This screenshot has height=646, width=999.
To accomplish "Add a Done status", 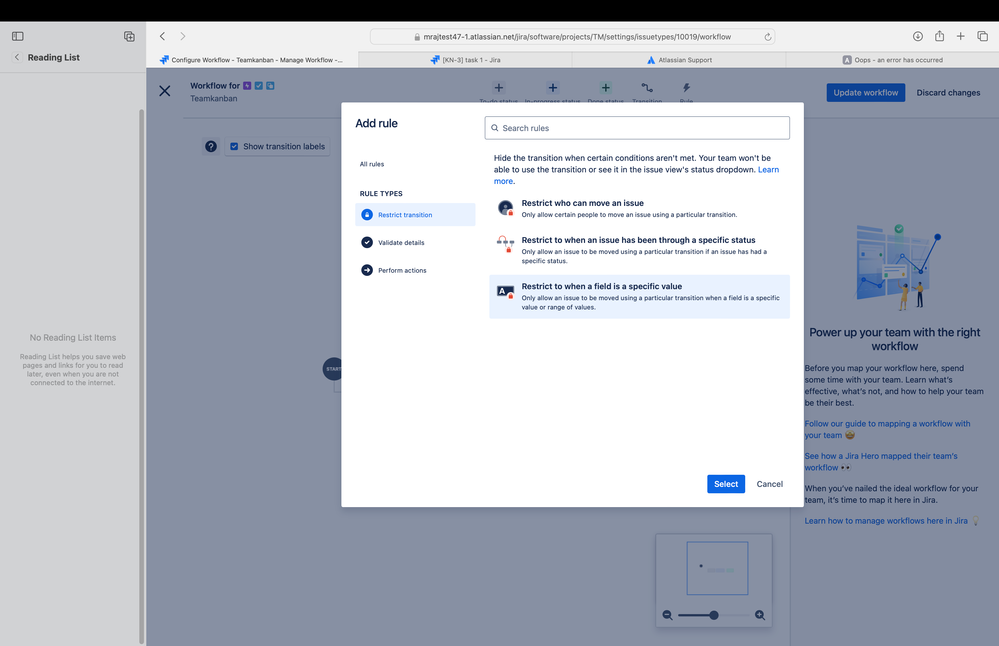I will (605, 89).
